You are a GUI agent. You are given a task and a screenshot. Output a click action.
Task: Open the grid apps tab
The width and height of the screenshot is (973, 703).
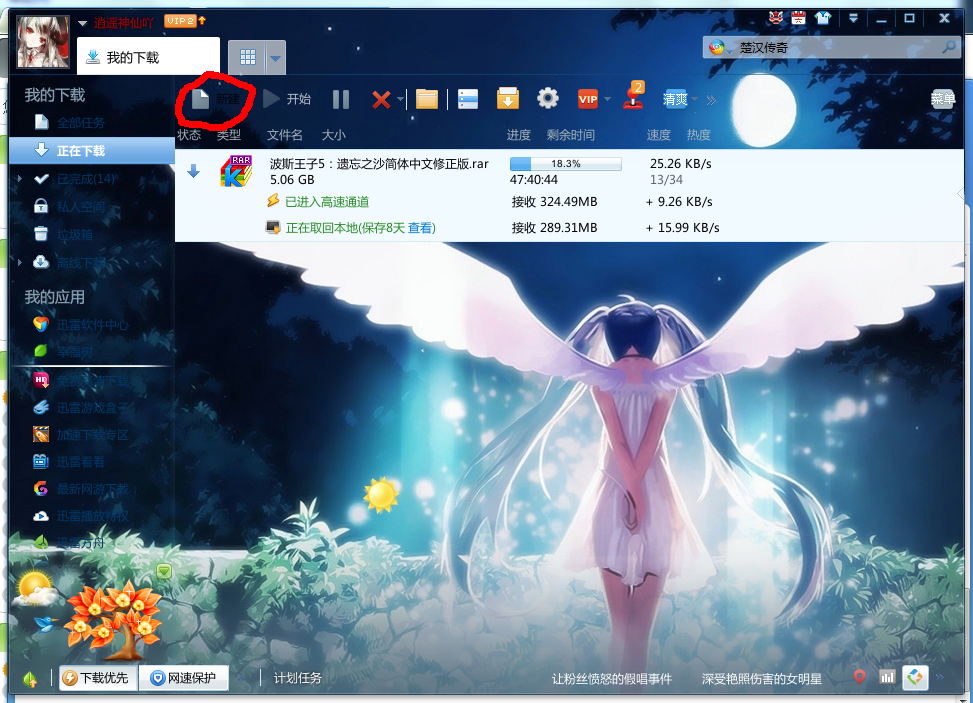[248, 58]
